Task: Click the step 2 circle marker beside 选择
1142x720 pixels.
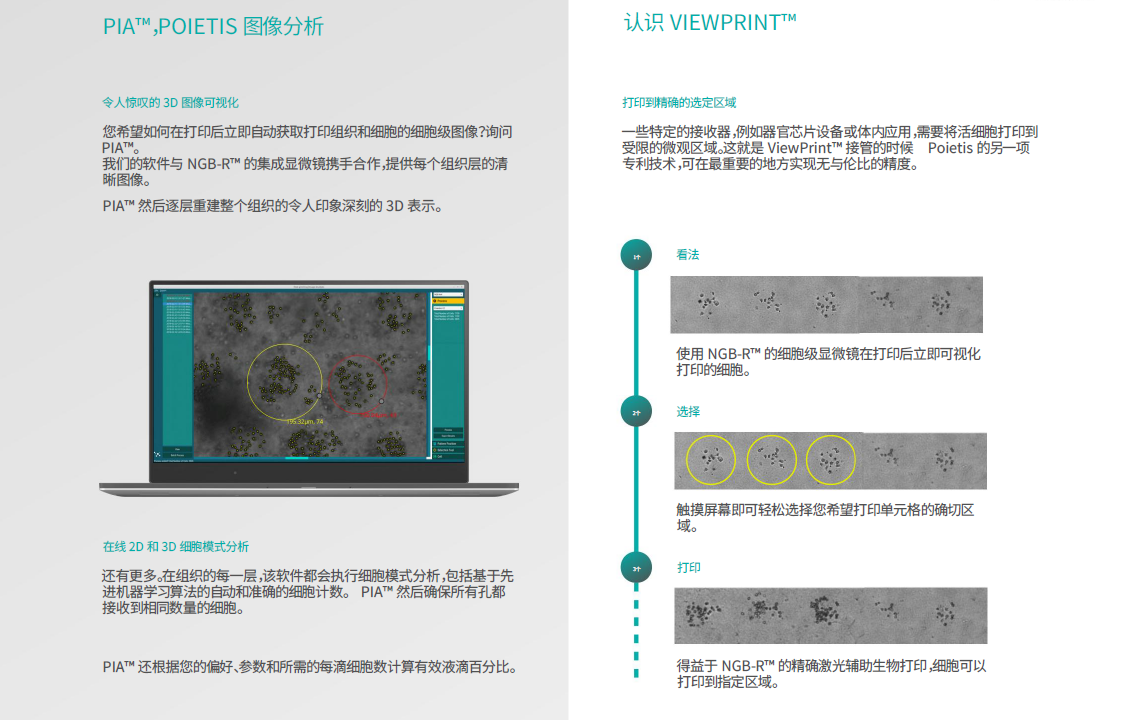Action: pos(636,411)
